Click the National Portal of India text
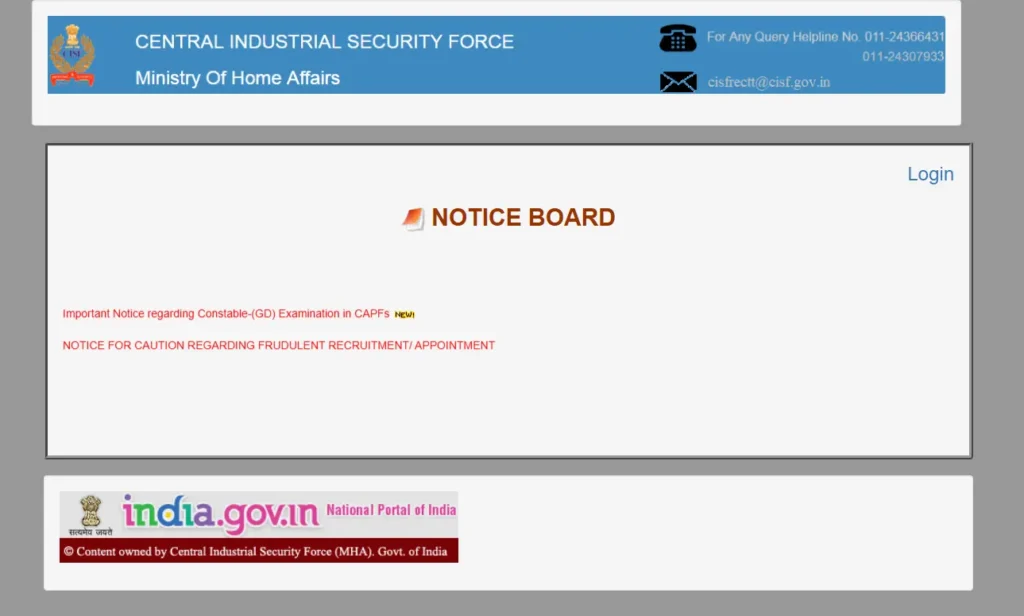Viewport: 1024px width, 616px height. 390,510
